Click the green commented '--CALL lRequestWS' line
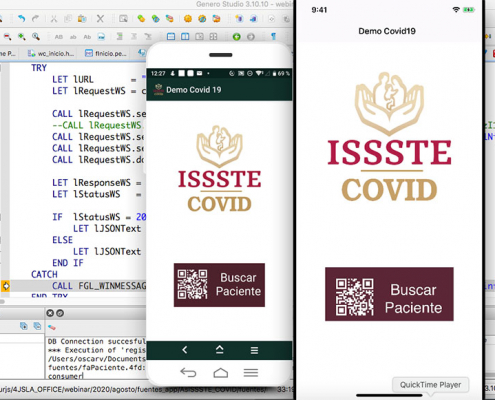Screen dimensions: 495x400 (x=99, y=125)
